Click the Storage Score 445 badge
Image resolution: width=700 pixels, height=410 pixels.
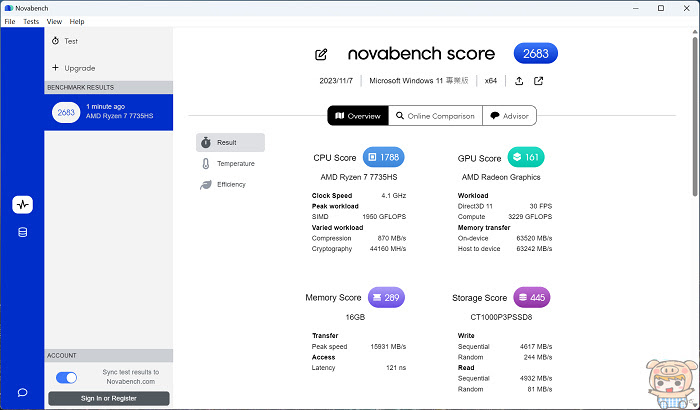[532, 297]
